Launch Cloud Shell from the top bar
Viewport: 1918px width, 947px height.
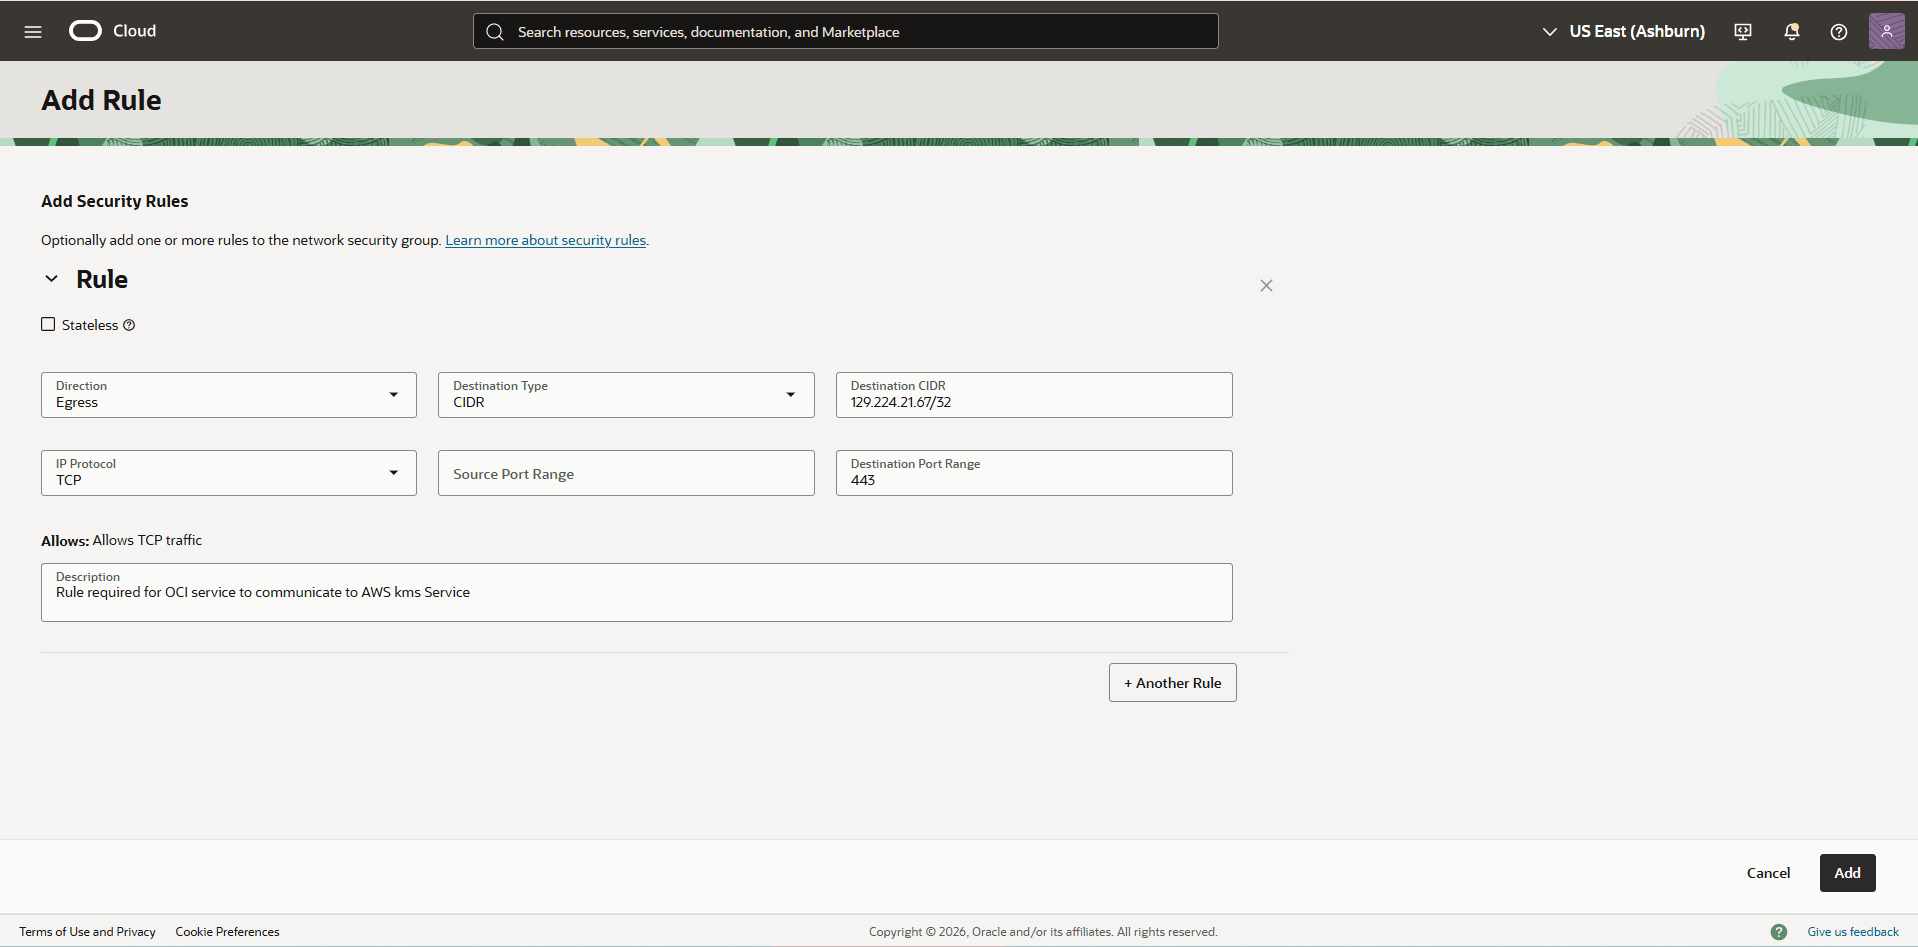click(1742, 31)
